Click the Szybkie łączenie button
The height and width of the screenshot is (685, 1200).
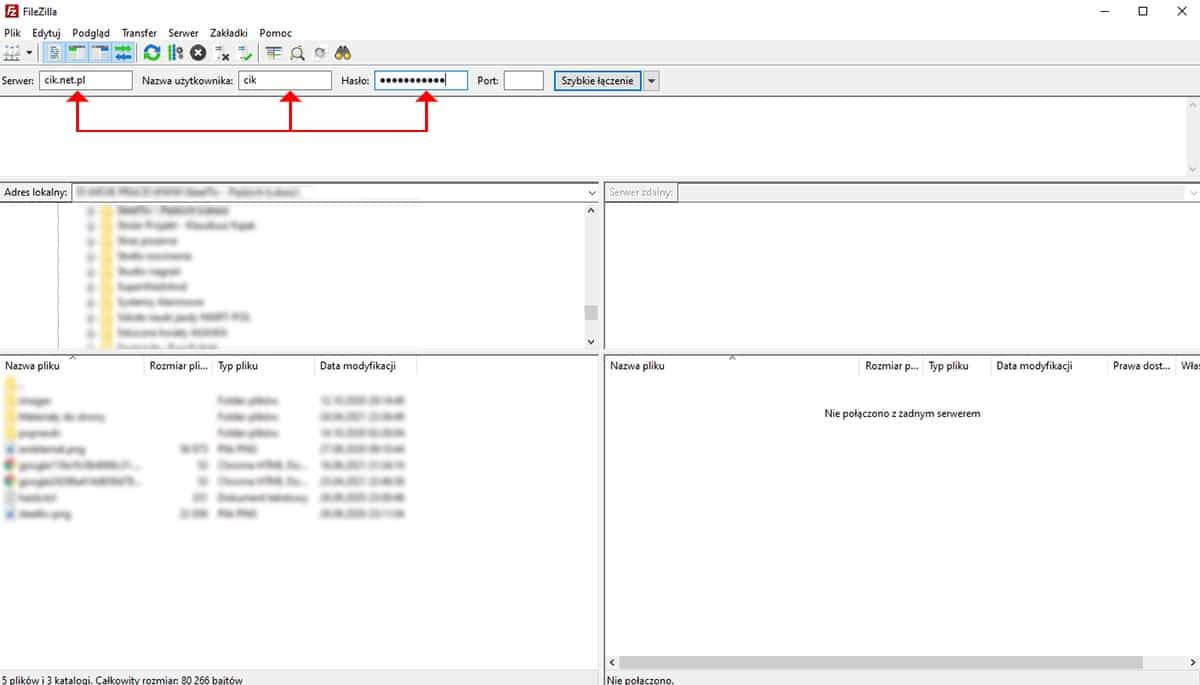pos(597,81)
